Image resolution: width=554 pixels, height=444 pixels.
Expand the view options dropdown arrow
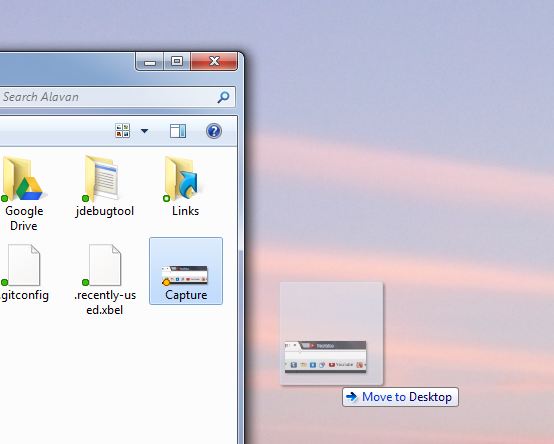pyautogui.click(x=144, y=131)
